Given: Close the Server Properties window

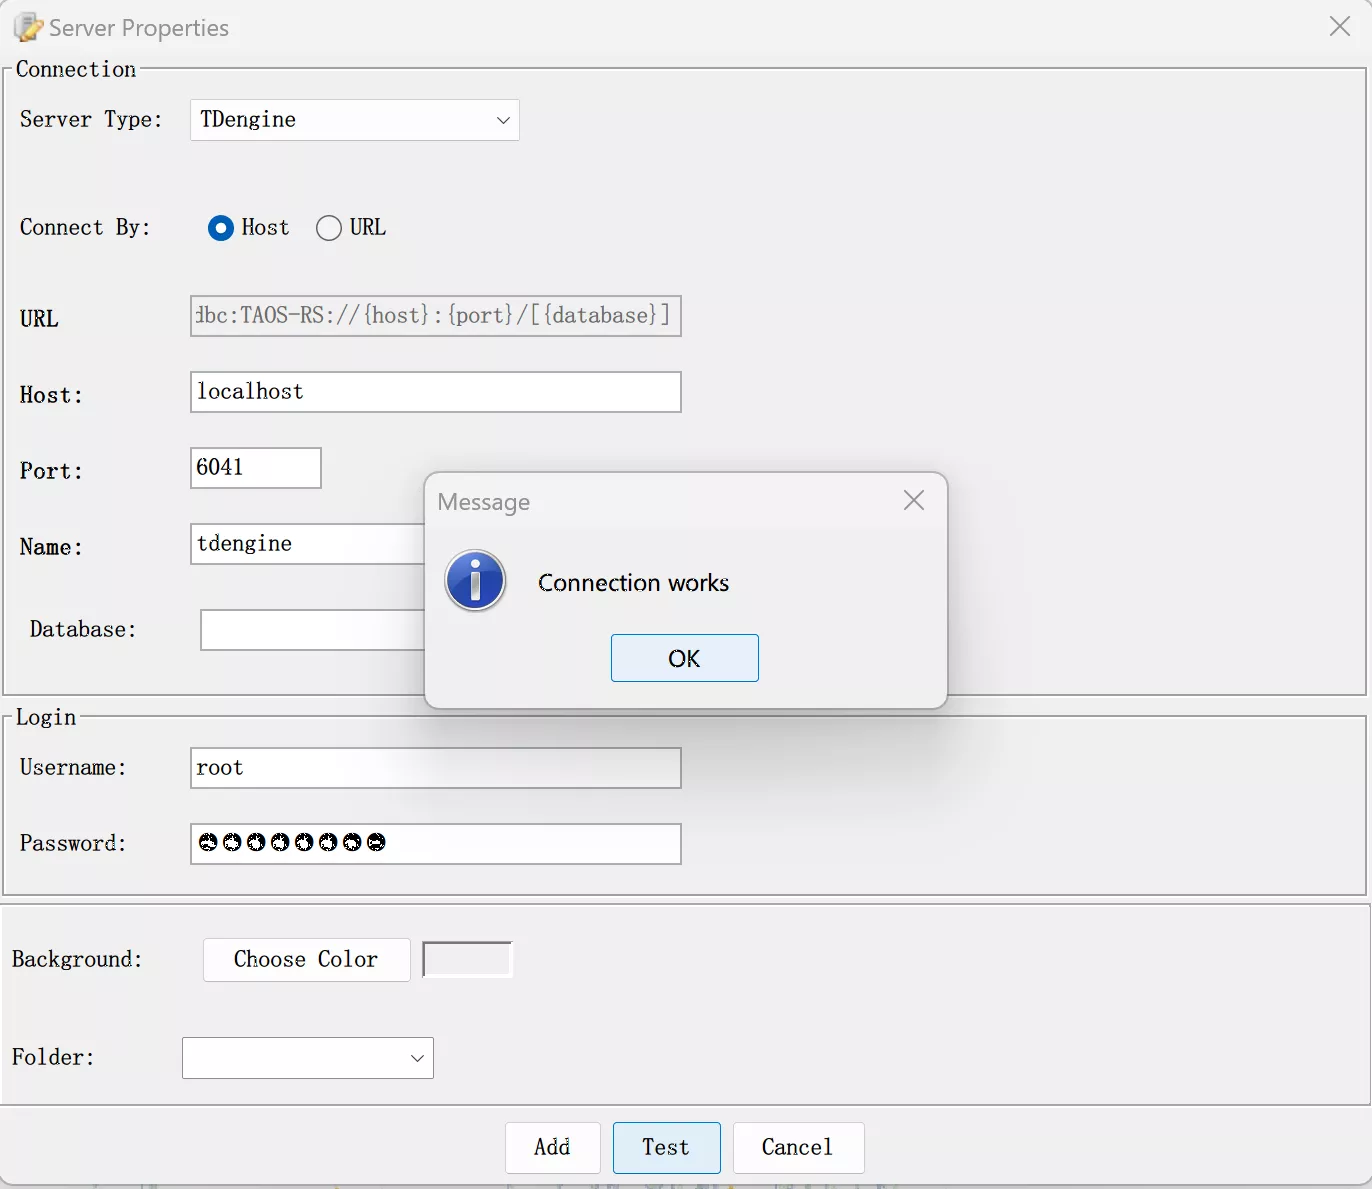Looking at the screenshot, I should coord(1339,27).
